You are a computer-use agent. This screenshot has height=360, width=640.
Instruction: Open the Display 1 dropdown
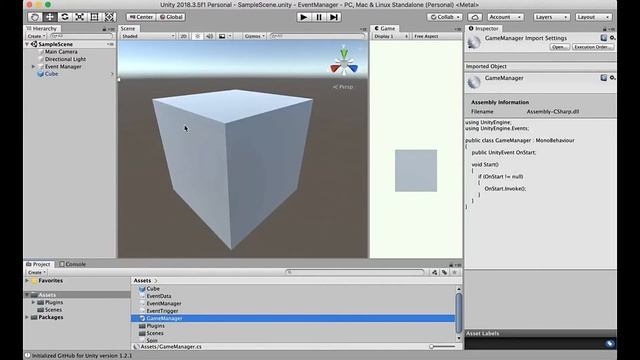click(391, 36)
